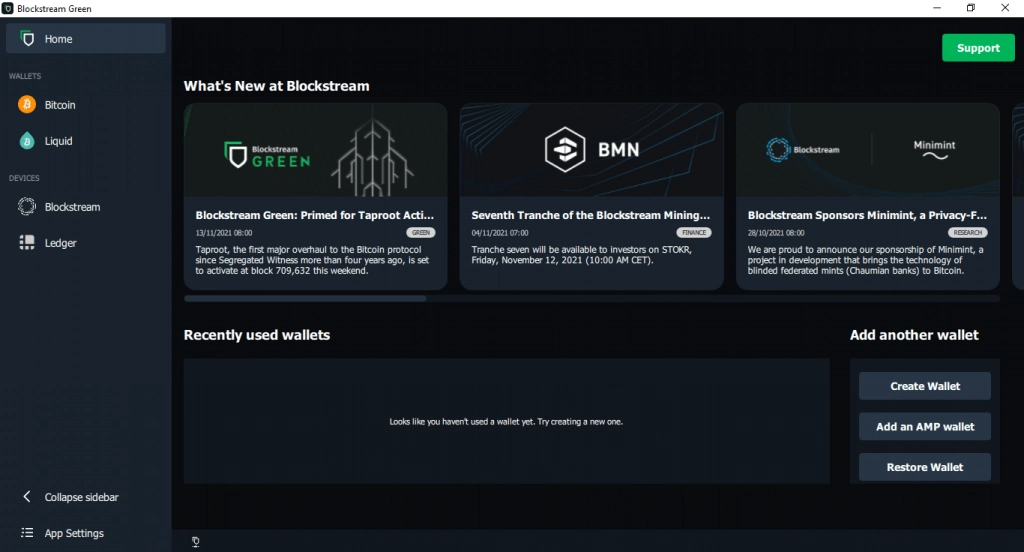Click the Blockstream device ring icon
Image resolution: width=1024 pixels, height=552 pixels.
pos(27,206)
